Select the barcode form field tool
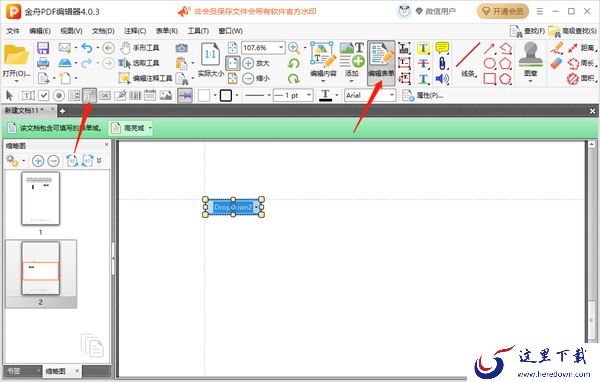Image resolution: width=600 pixels, height=382 pixels. [135, 95]
